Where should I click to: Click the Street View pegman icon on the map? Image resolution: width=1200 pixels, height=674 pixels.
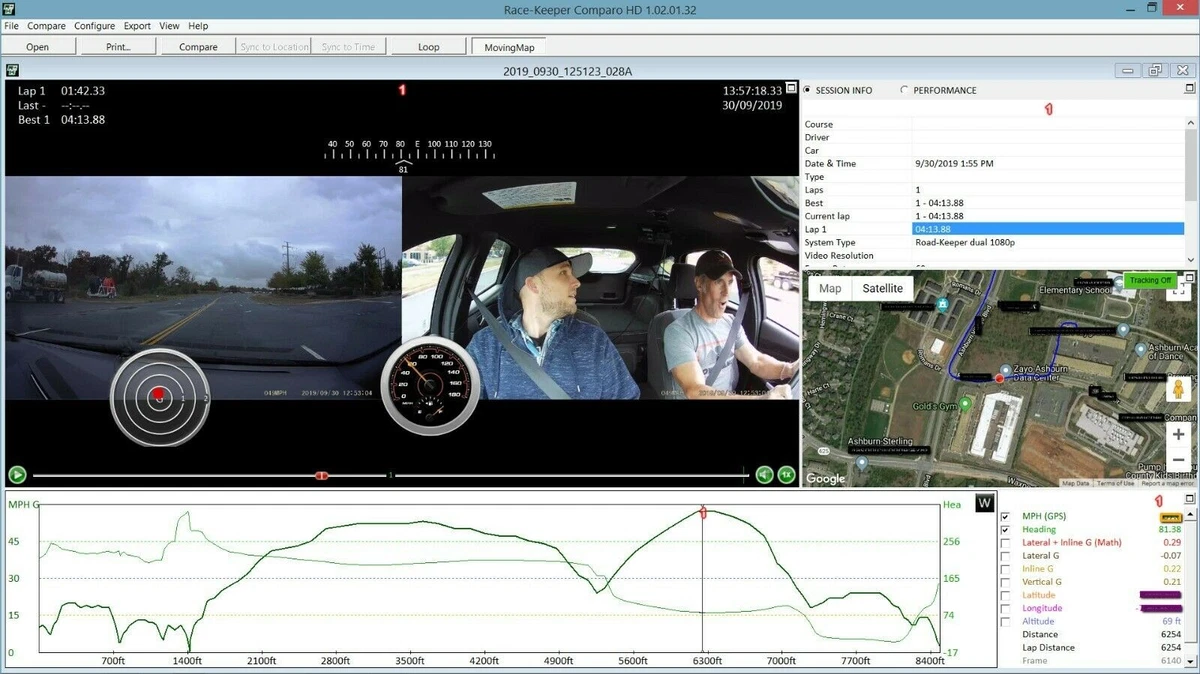pyautogui.click(x=1179, y=390)
